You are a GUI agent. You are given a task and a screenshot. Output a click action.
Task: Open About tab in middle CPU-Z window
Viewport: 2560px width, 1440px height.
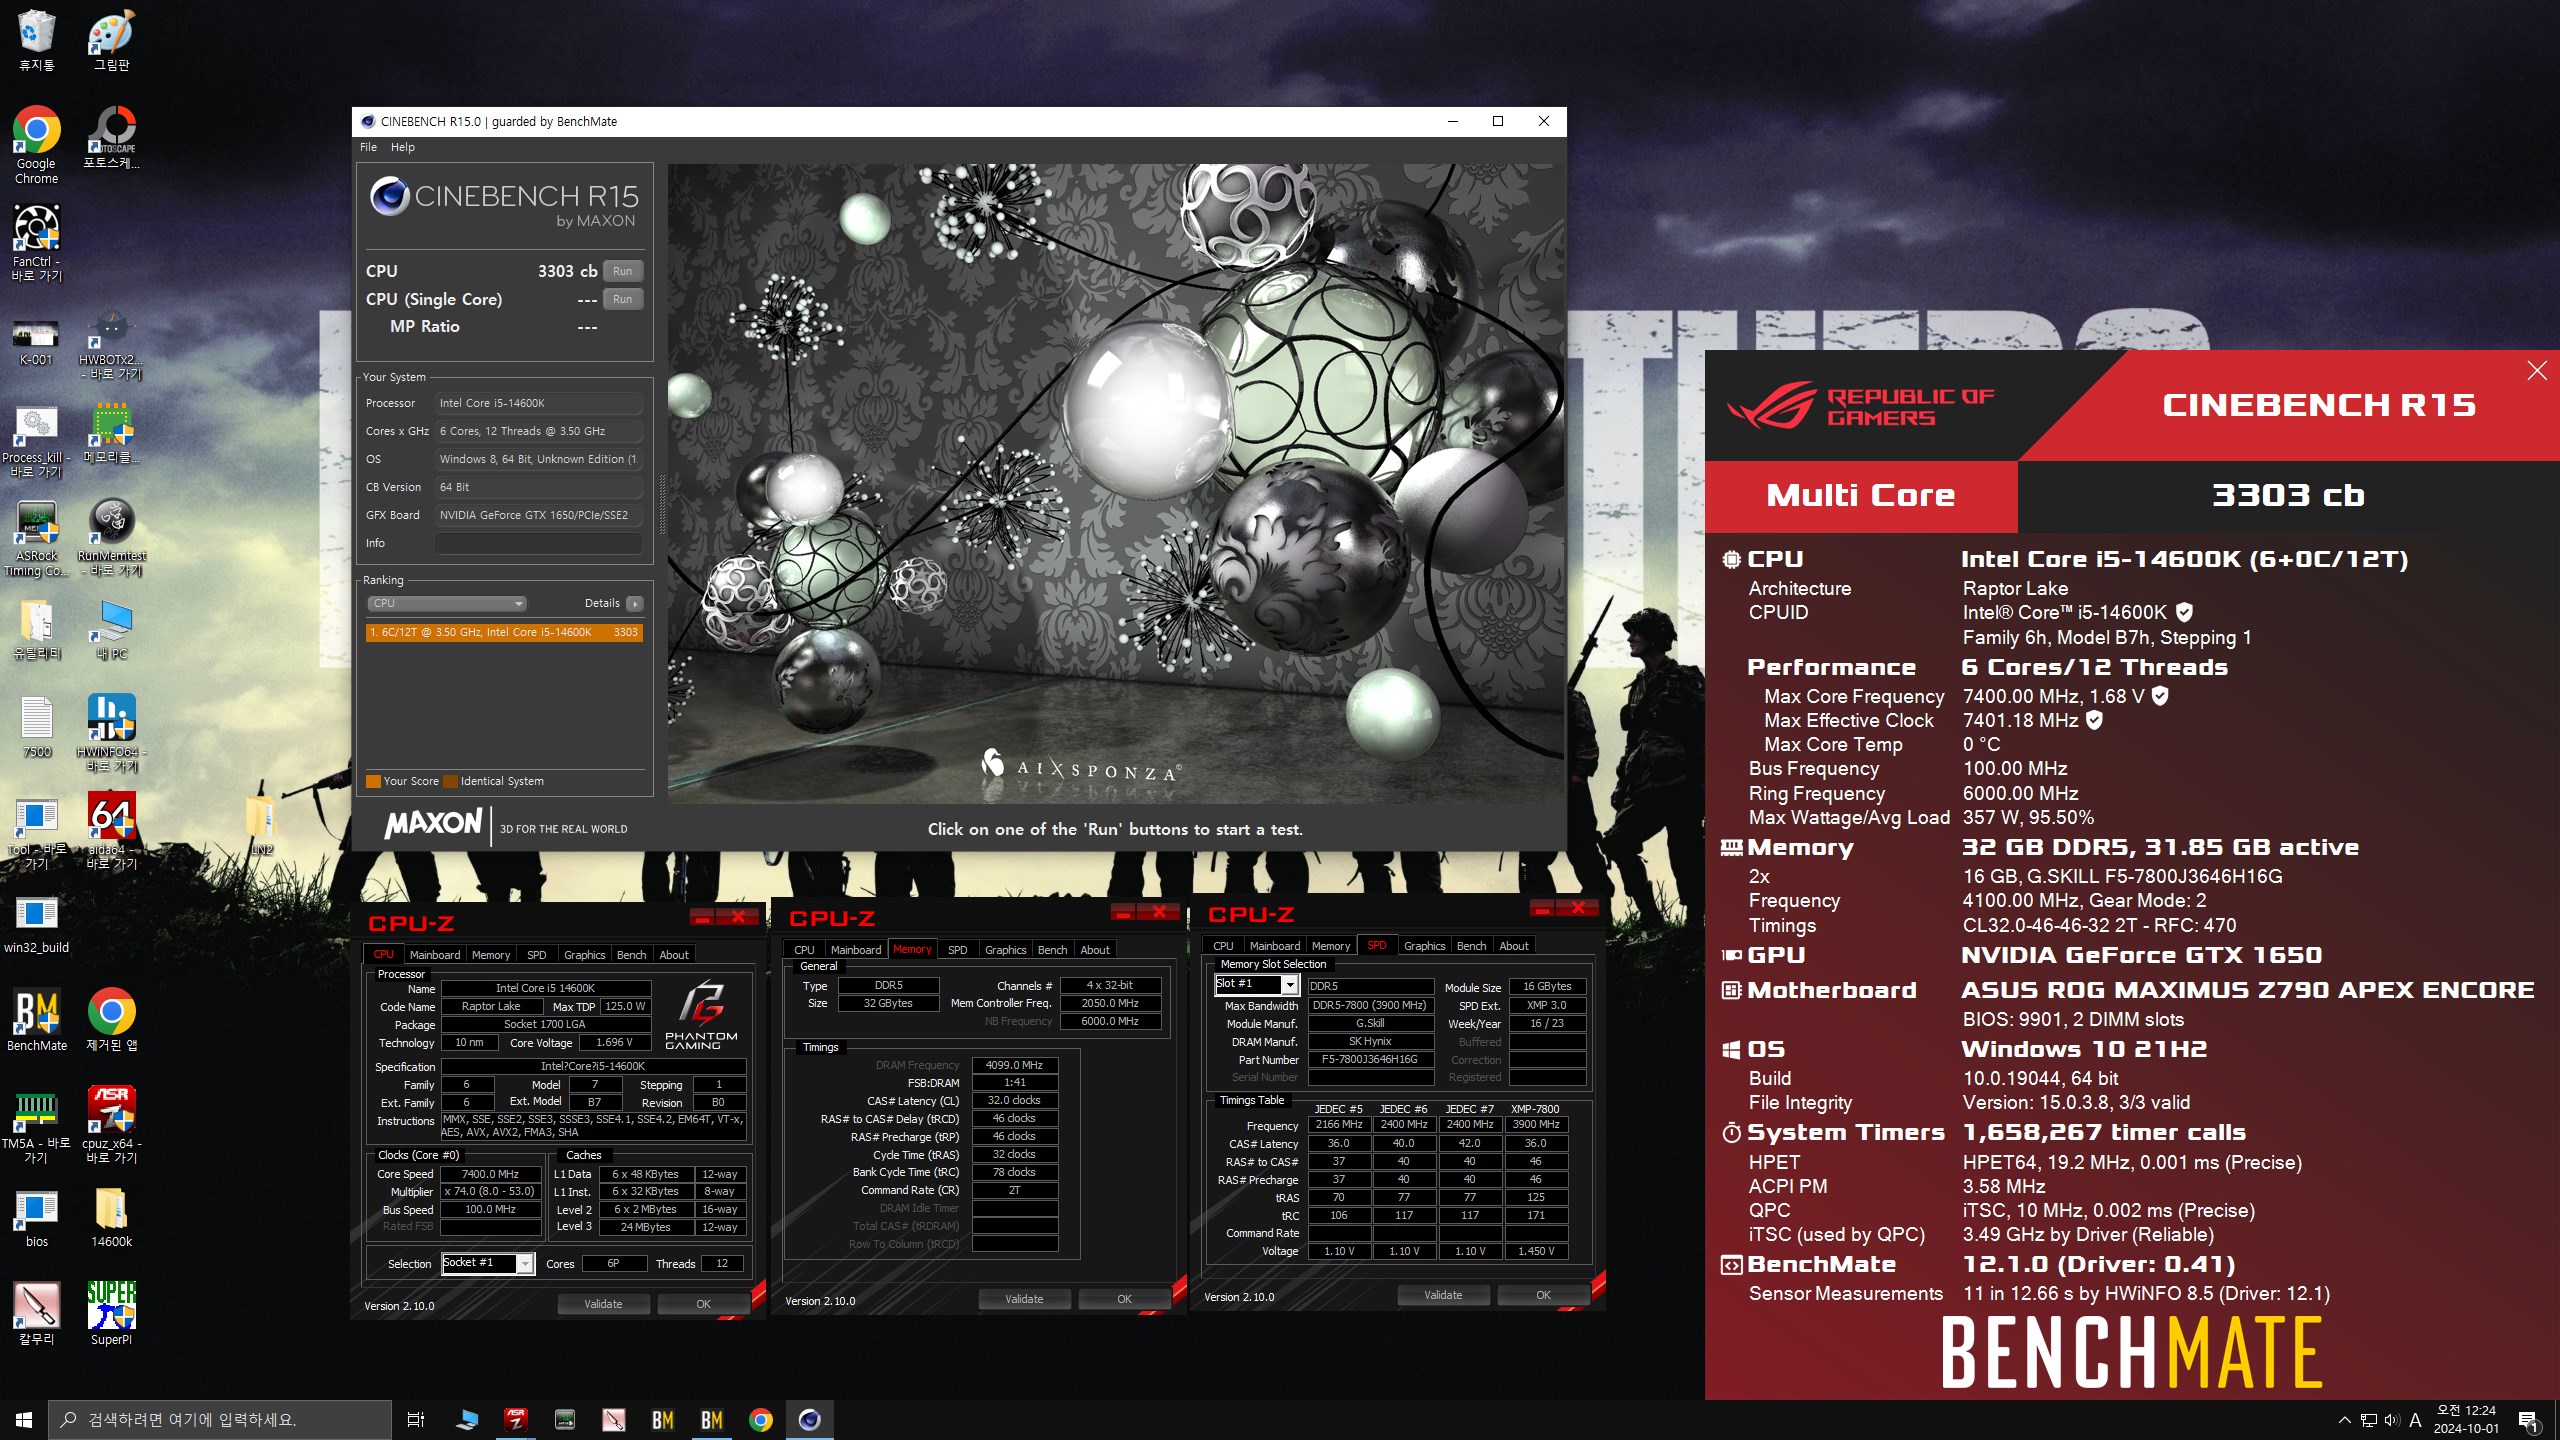tap(1094, 949)
